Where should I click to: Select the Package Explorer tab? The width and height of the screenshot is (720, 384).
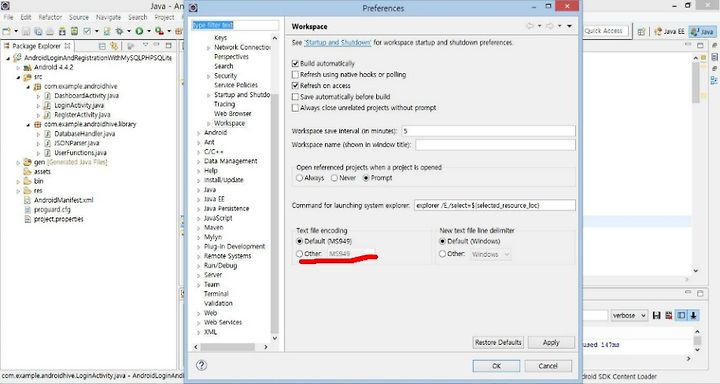37,46
